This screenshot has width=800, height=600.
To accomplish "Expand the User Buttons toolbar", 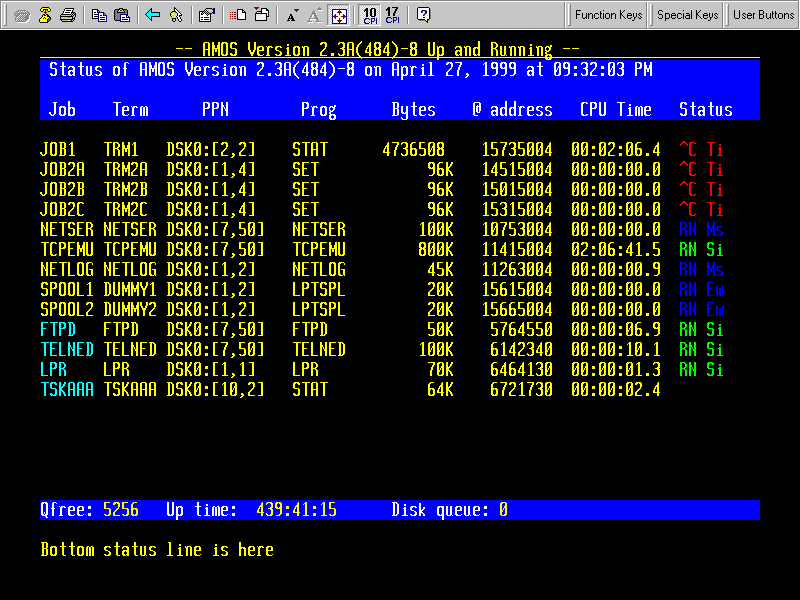I will 763,15.
